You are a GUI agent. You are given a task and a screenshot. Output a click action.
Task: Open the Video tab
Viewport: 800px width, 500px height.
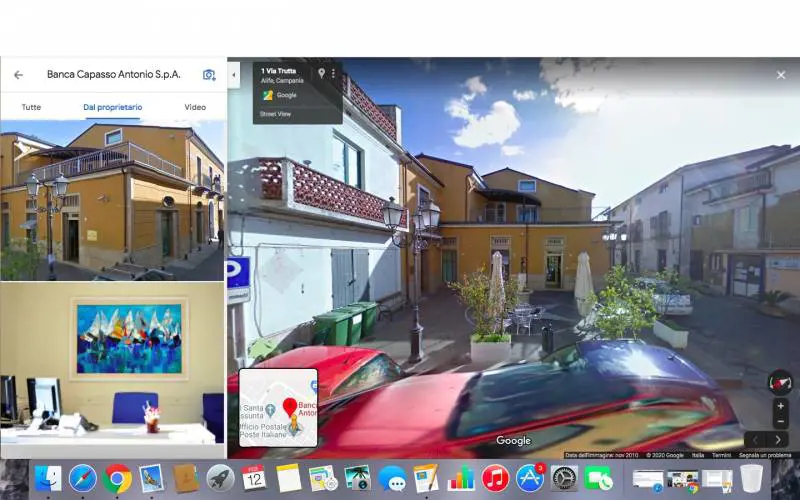pyautogui.click(x=195, y=107)
